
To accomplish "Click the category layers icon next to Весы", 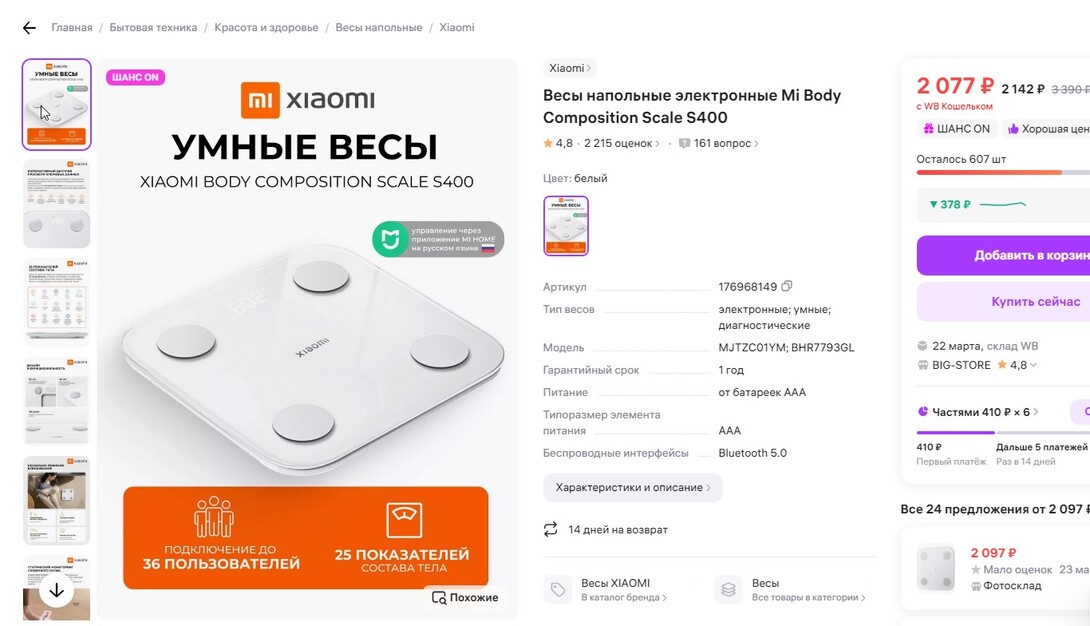I will (x=728, y=590).
